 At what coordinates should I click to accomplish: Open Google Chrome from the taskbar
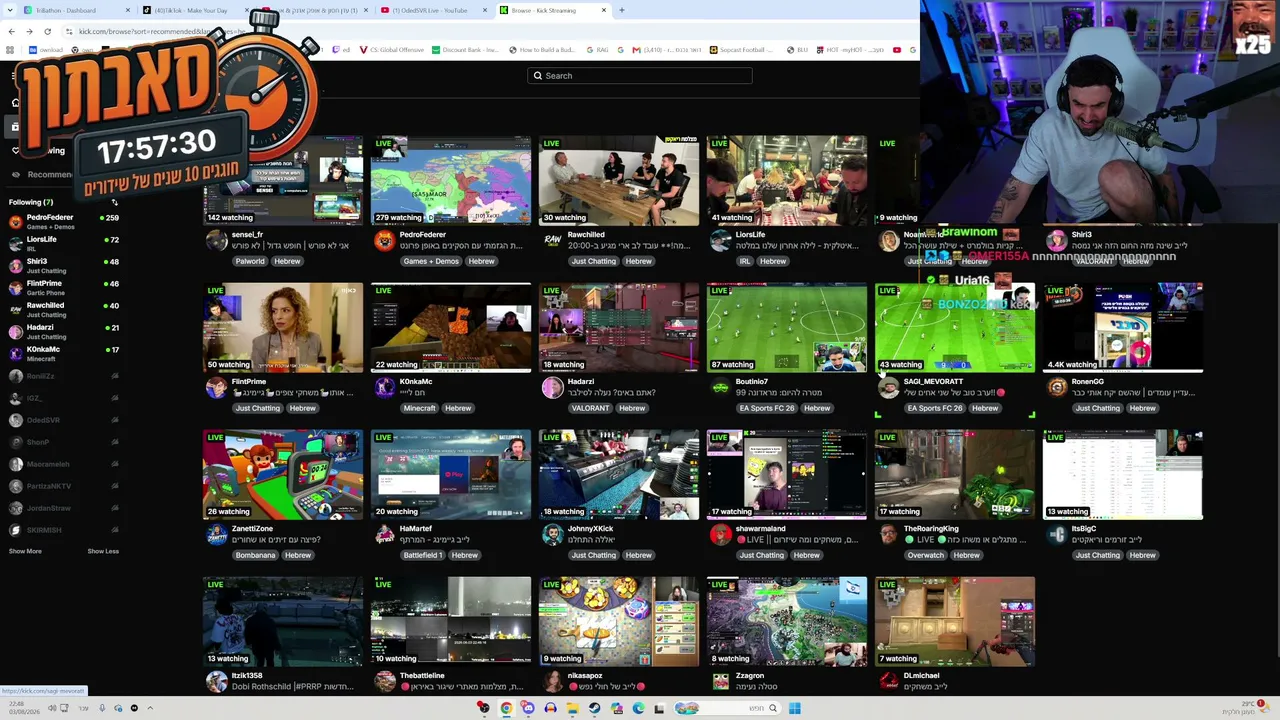tap(506, 708)
